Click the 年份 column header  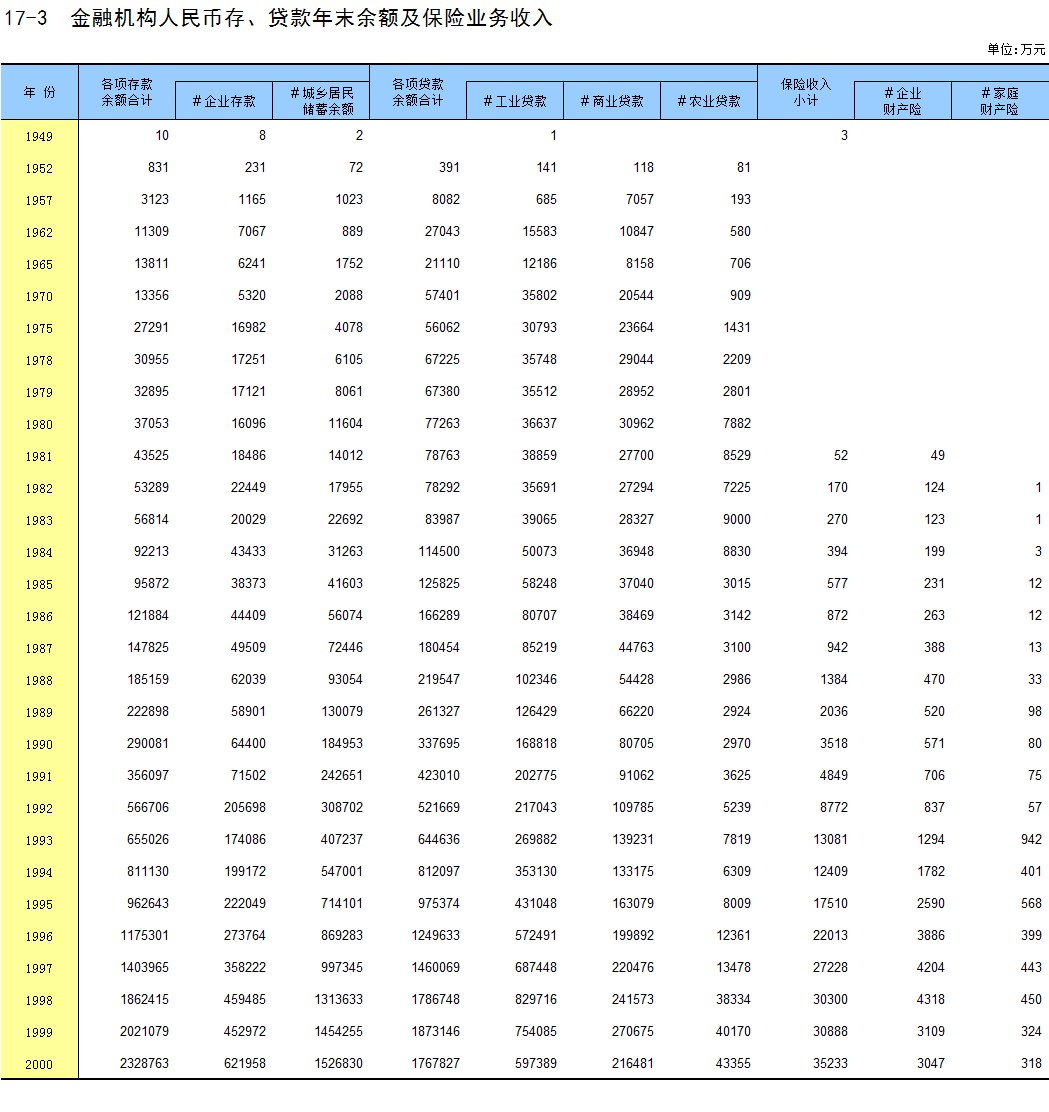[x=39, y=92]
